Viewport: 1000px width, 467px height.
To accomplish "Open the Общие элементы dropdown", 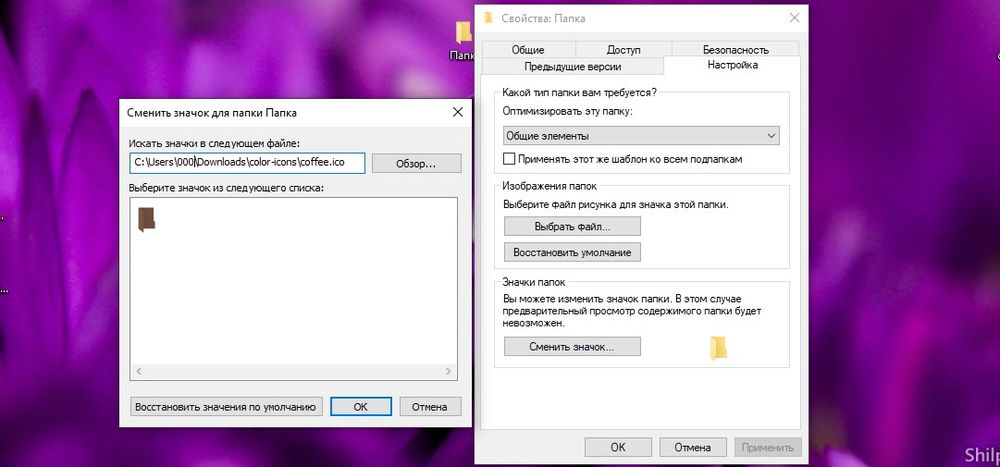I will tap(640, 136).
